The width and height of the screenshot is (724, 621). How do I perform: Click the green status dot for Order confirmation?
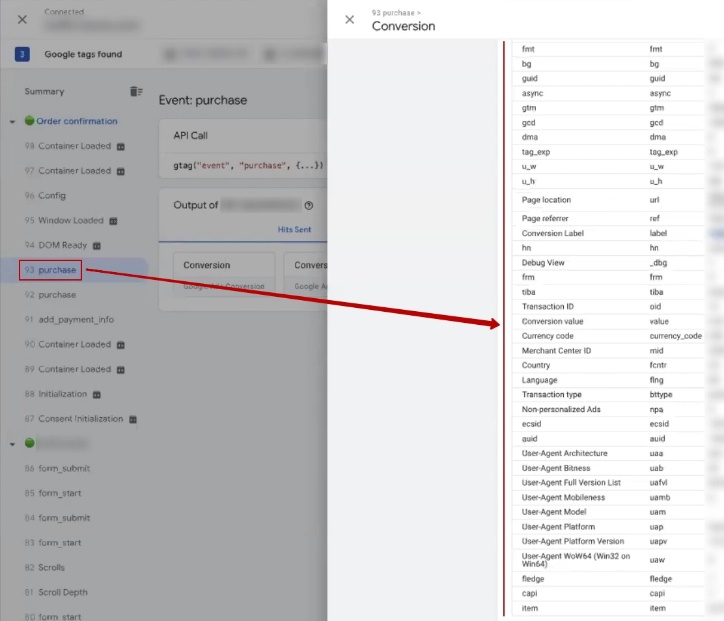pyautogui.click(x=29, y=121)
